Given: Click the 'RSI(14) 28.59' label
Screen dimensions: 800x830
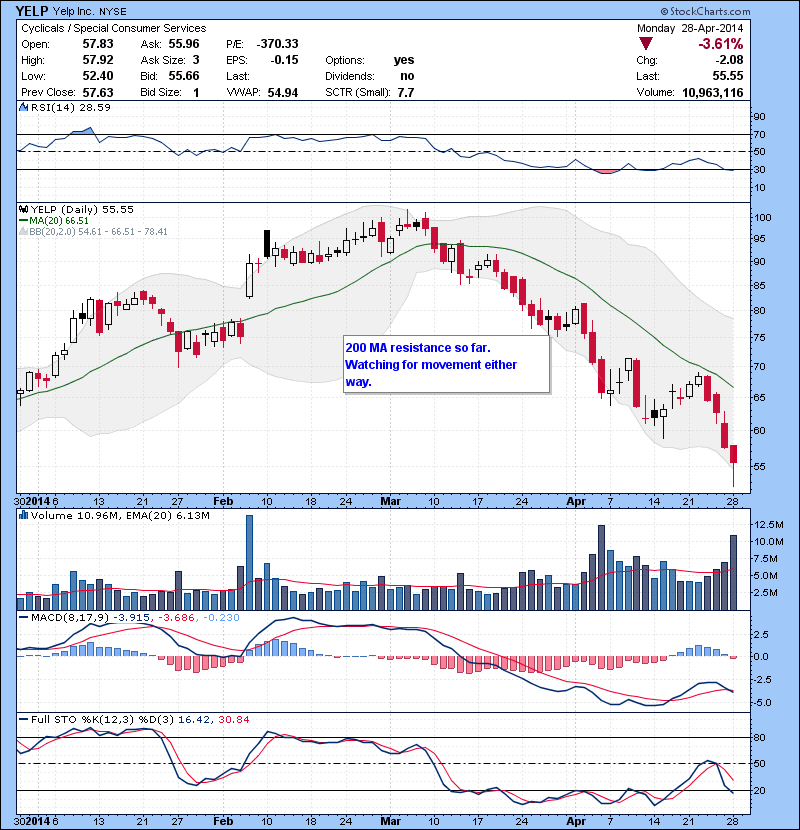Looking at the screenshot, I should [x=70, y=107].
